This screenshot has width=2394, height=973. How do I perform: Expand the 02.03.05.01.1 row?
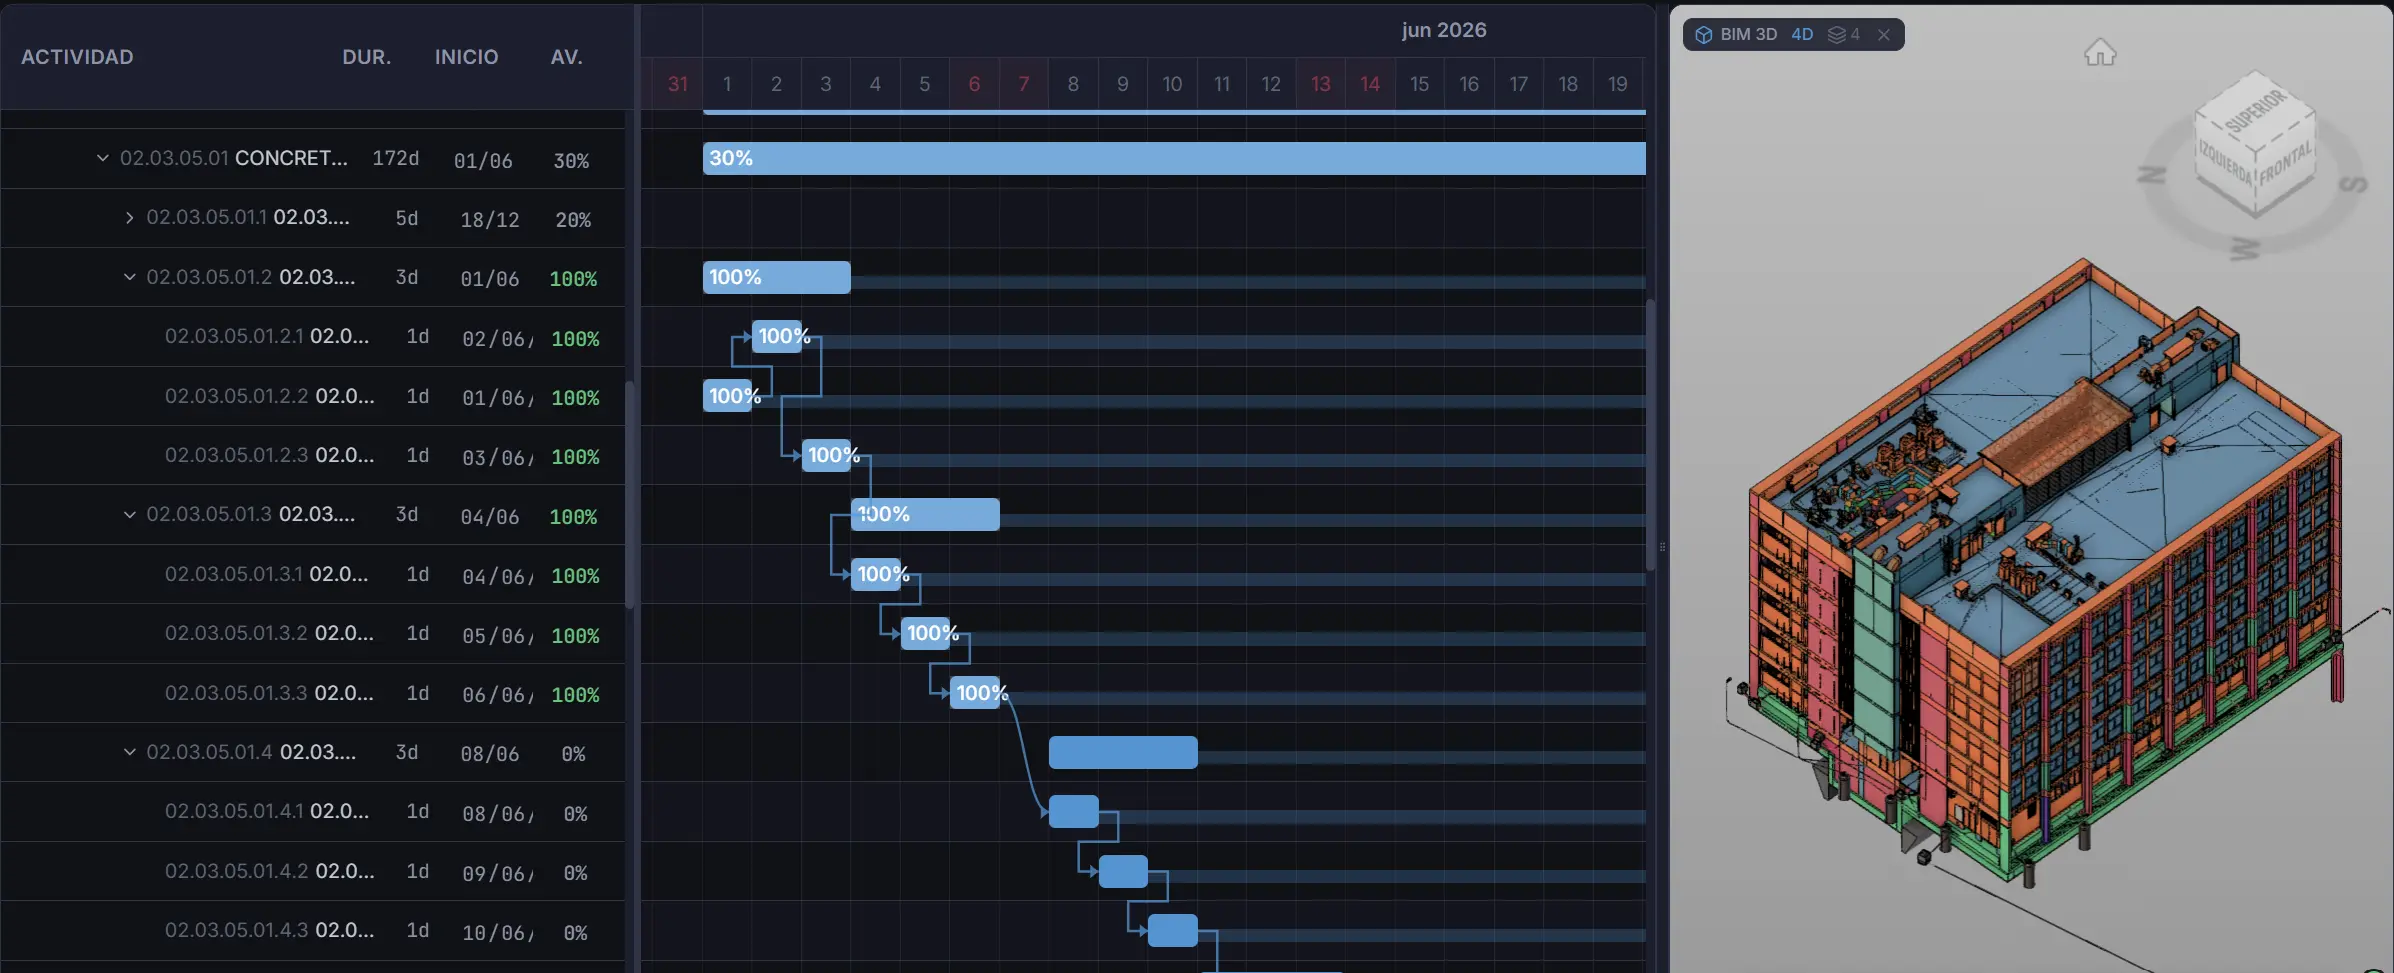pyautogui.click(x=129, y=217)
